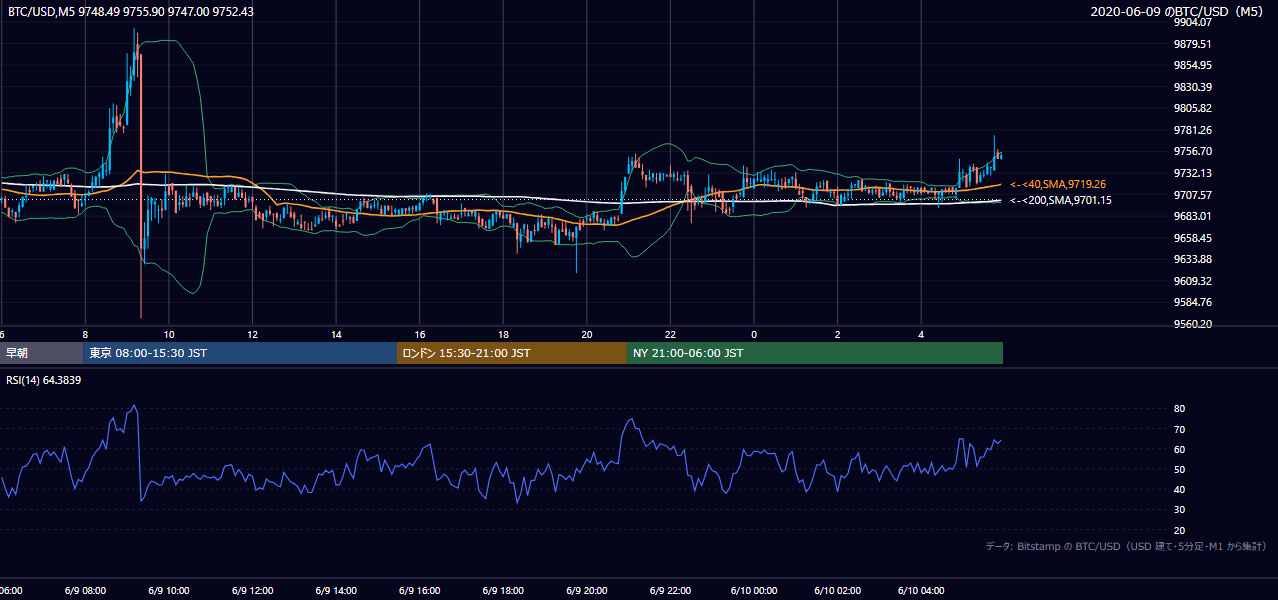Click hour tick 8 under price chart
The image size is (1278, 600).
click(85, 334)
